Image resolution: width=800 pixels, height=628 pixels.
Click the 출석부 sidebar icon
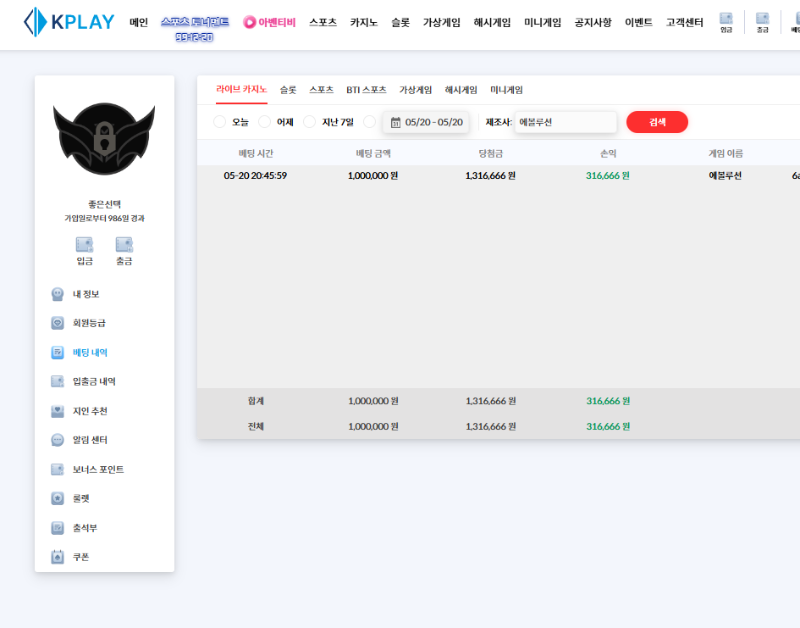point(58,528)
